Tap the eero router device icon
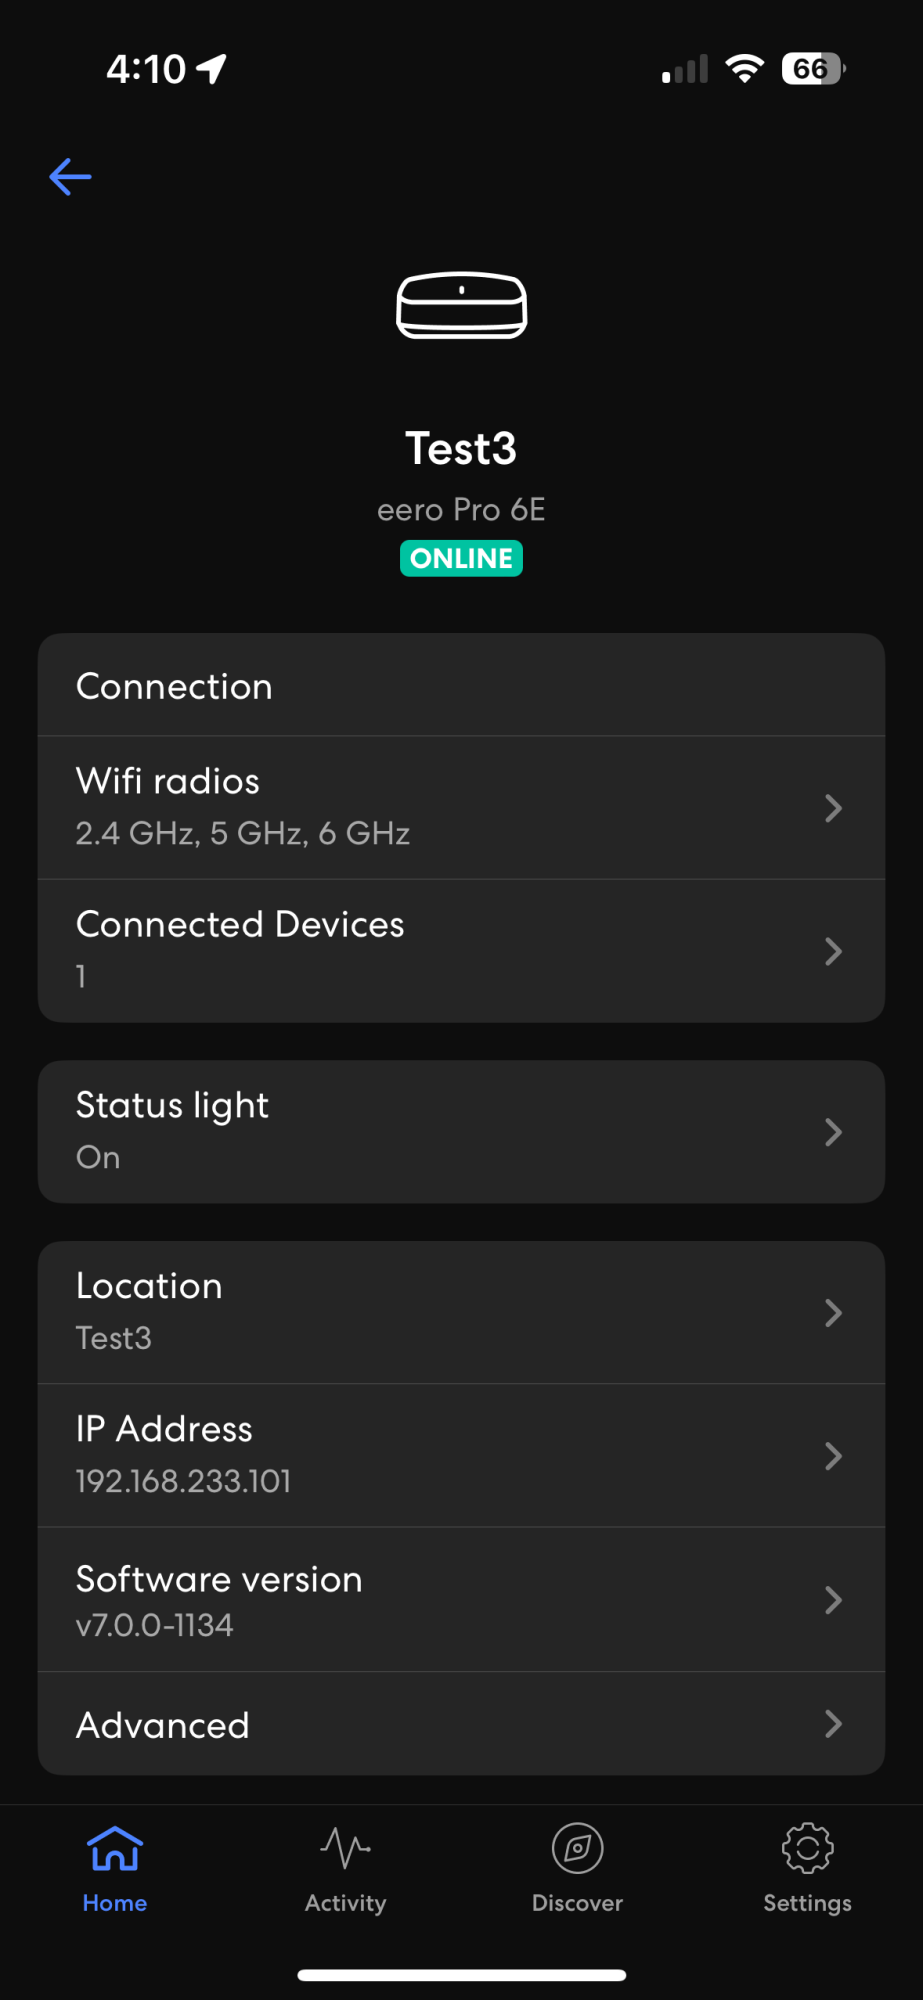The width and height of the screenshot is (923, 2000). coord(461,305)
